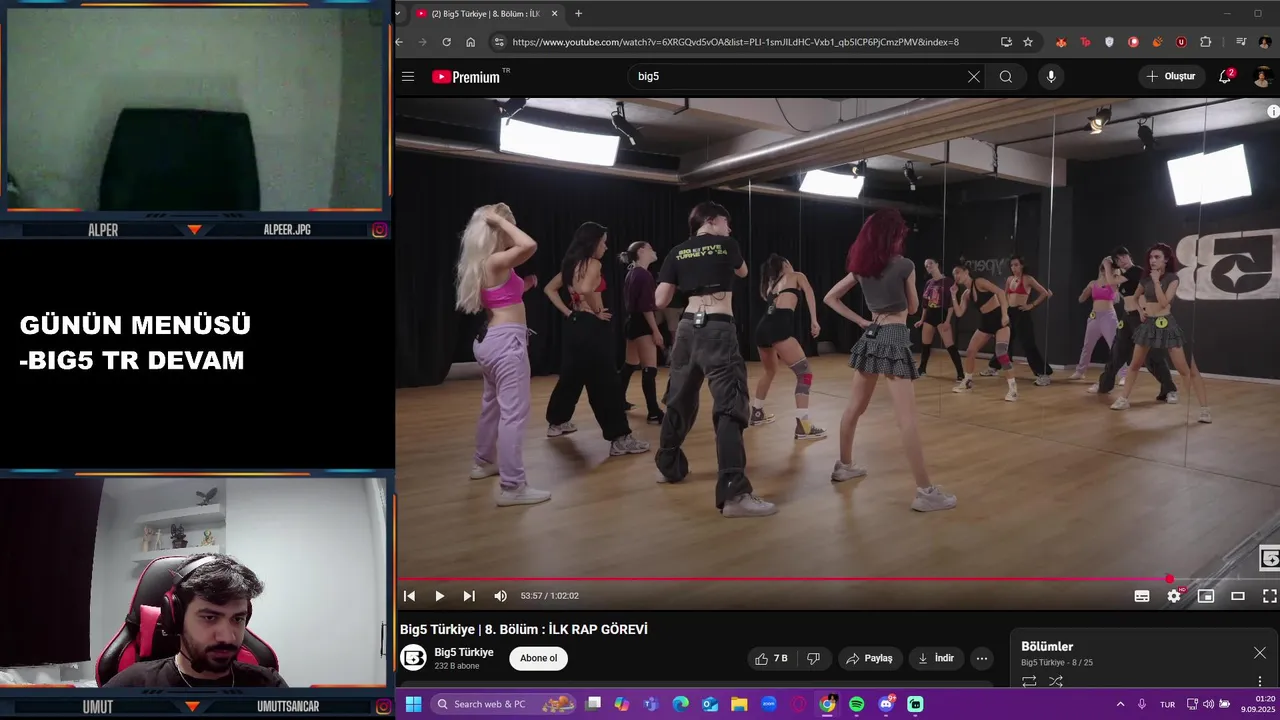Switch to miniplayer mode
Image resolution: width=1280 pixels, height=720 pixels.
tap(1206, 596)
